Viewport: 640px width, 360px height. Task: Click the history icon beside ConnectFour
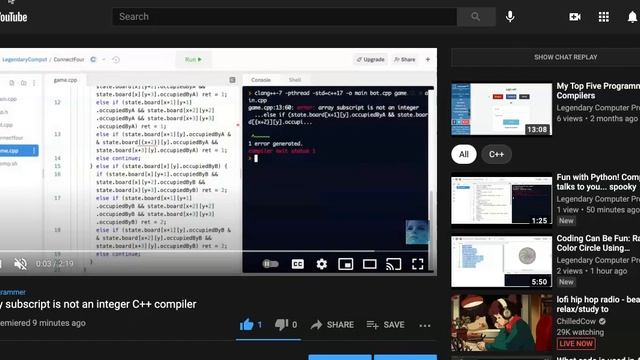pyautogui.click(x=116, y=60)
